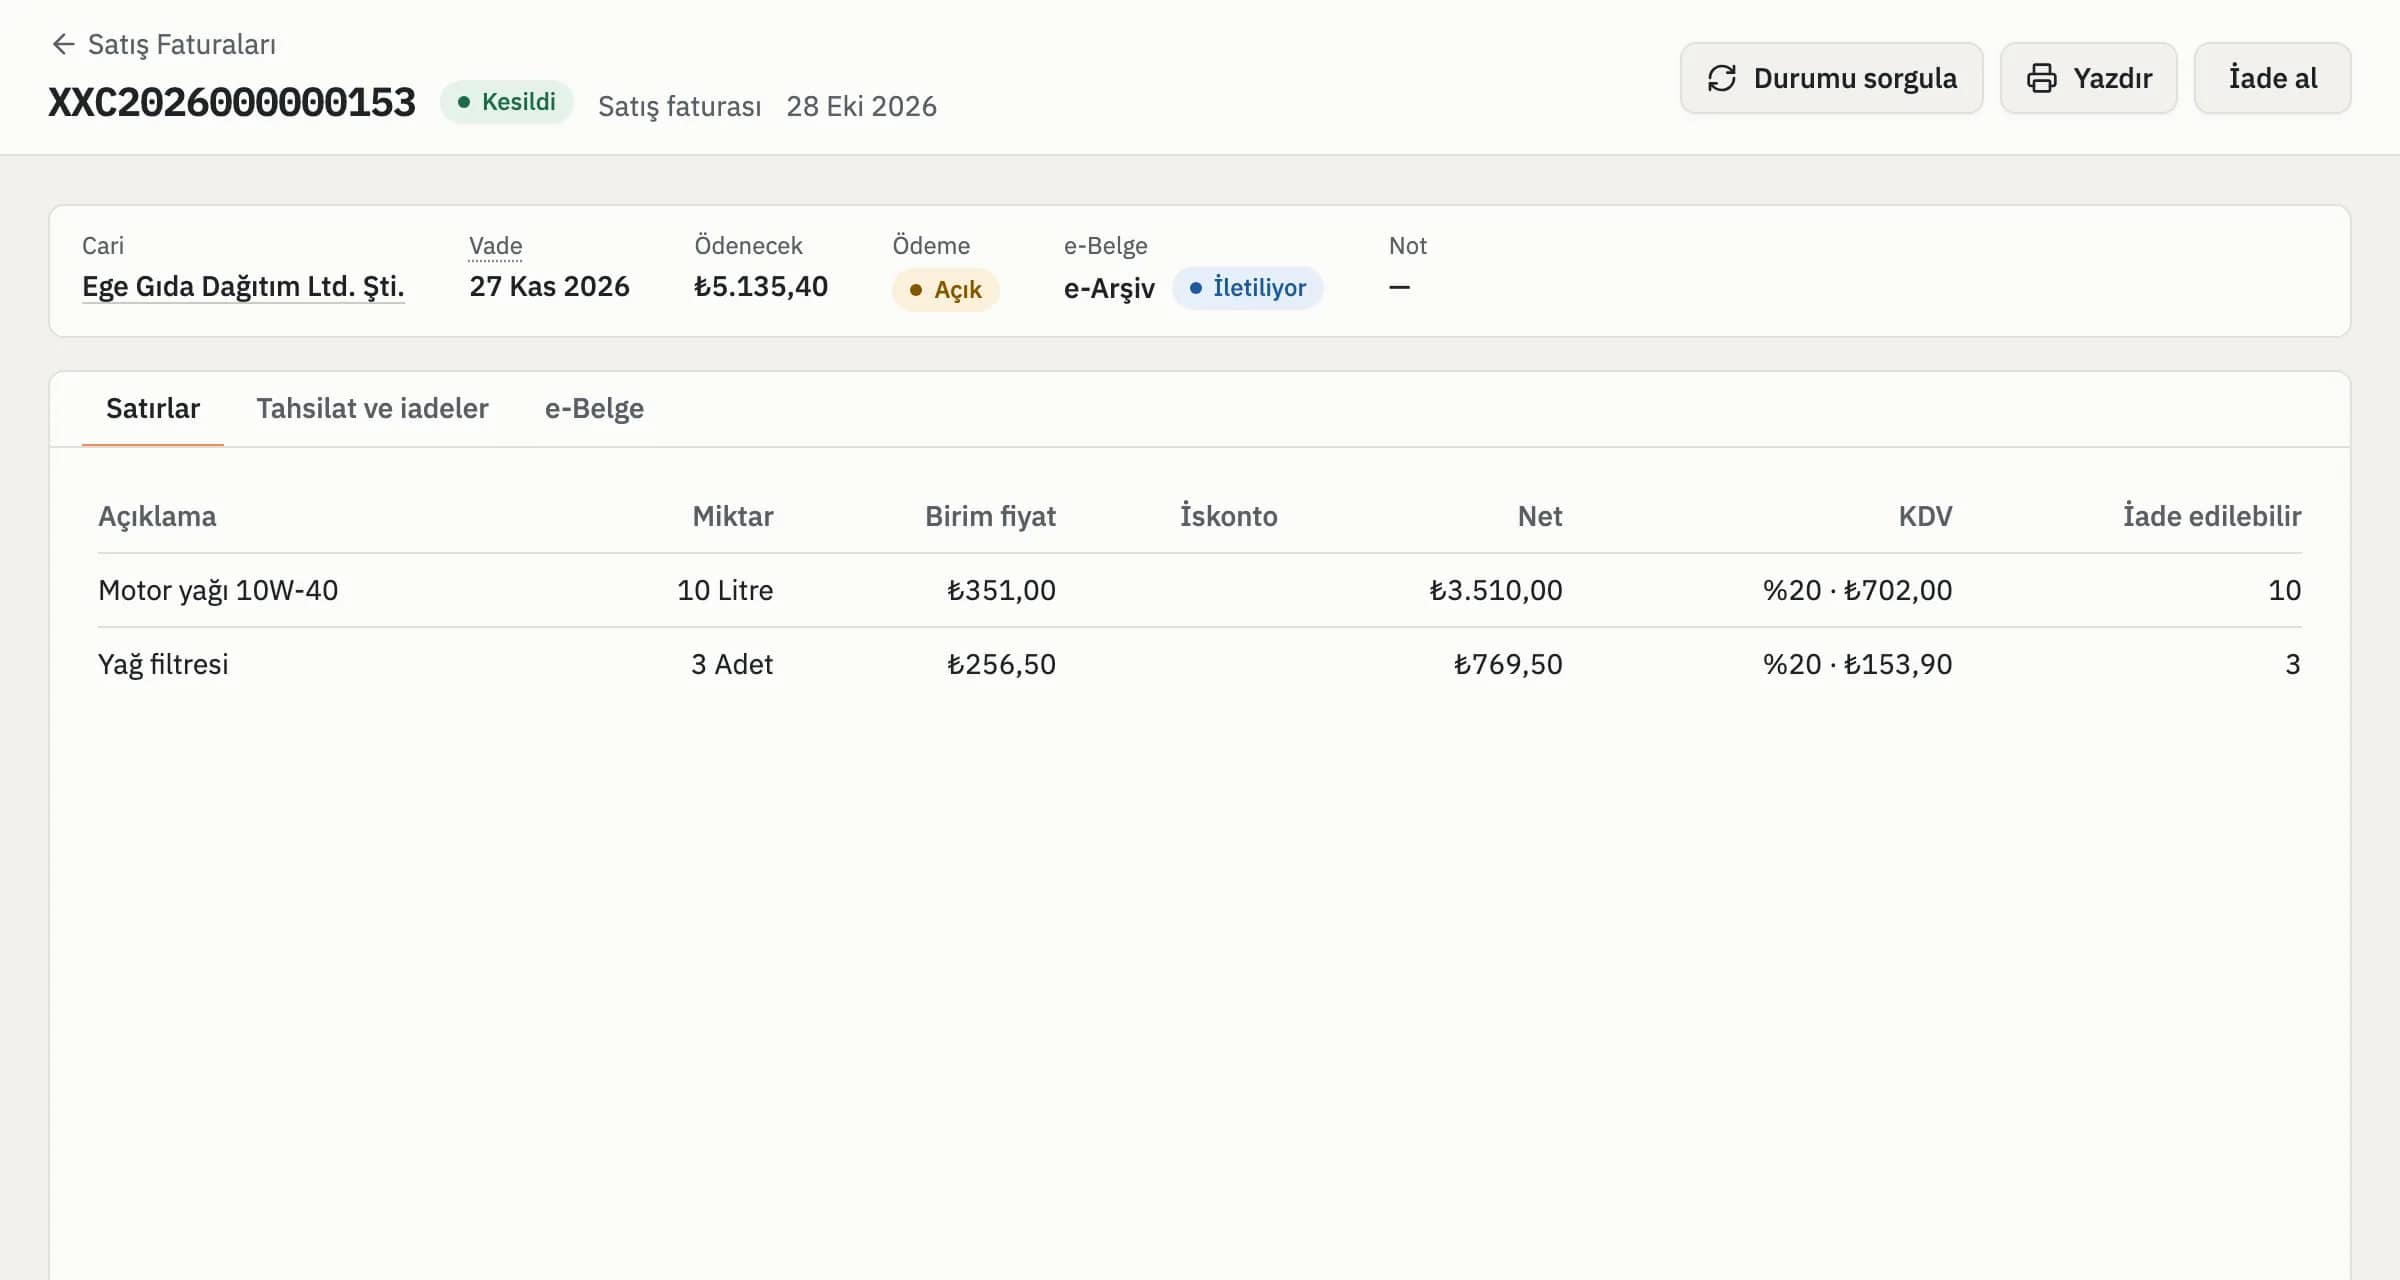Click the Yağ filtresi row description
2400x1280 pixels.
(x=163, y=664)
